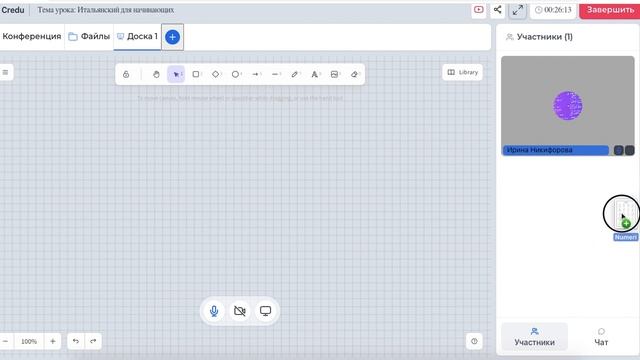Select the Diamond shape tool
This screenshot has height=360, width=640.
(216, 74)
